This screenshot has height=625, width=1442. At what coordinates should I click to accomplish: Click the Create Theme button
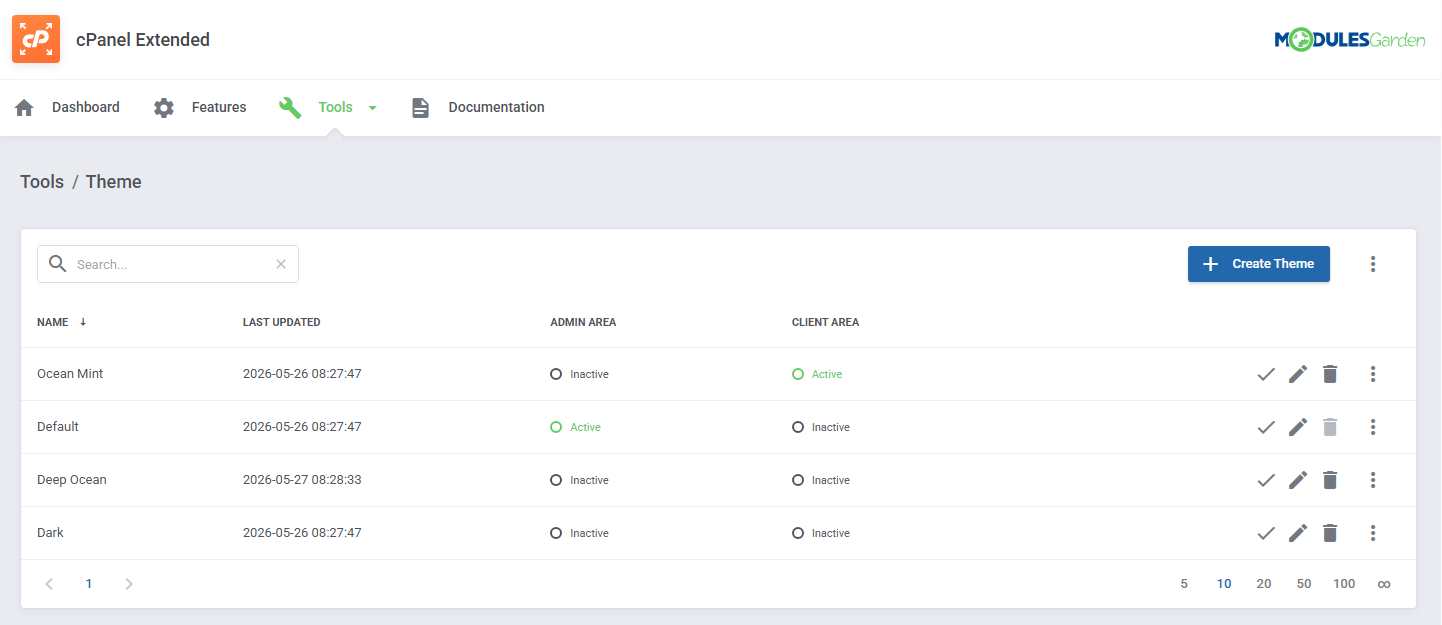pos(1259,264)
